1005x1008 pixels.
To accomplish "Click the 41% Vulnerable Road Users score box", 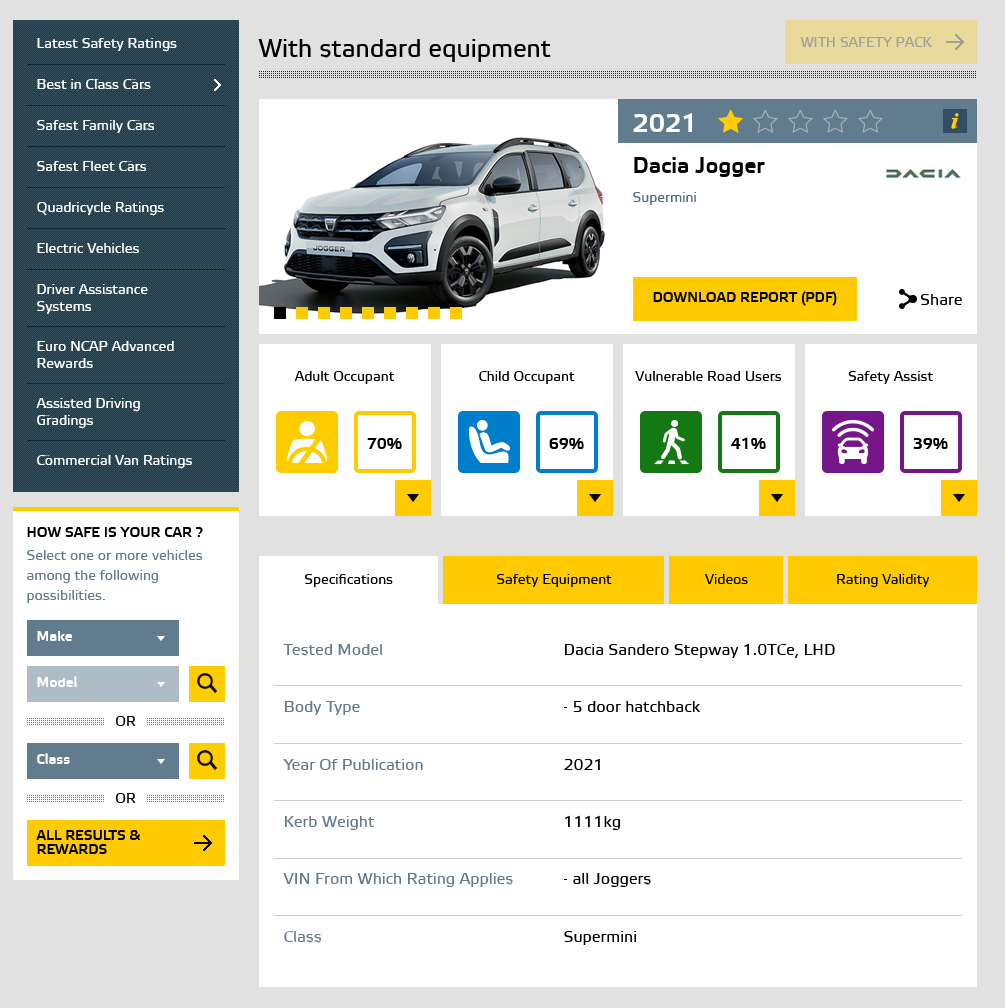I will tap(748, 442).
